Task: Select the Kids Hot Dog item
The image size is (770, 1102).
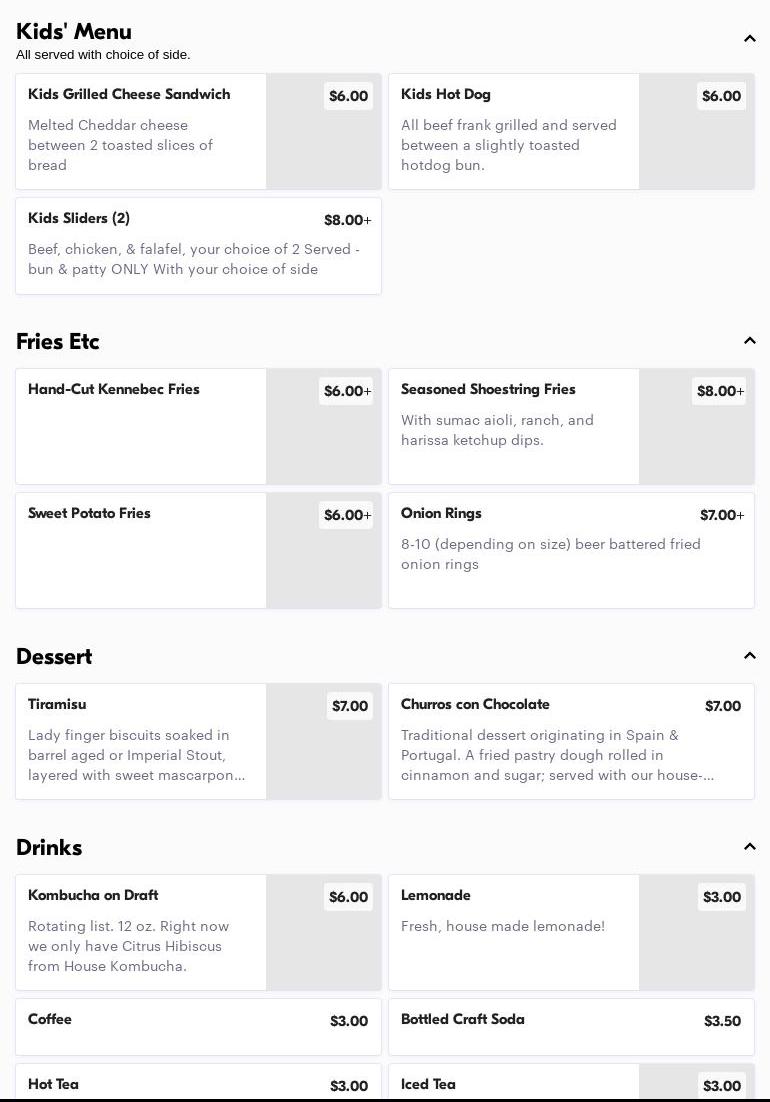Action: click(513, 131)
